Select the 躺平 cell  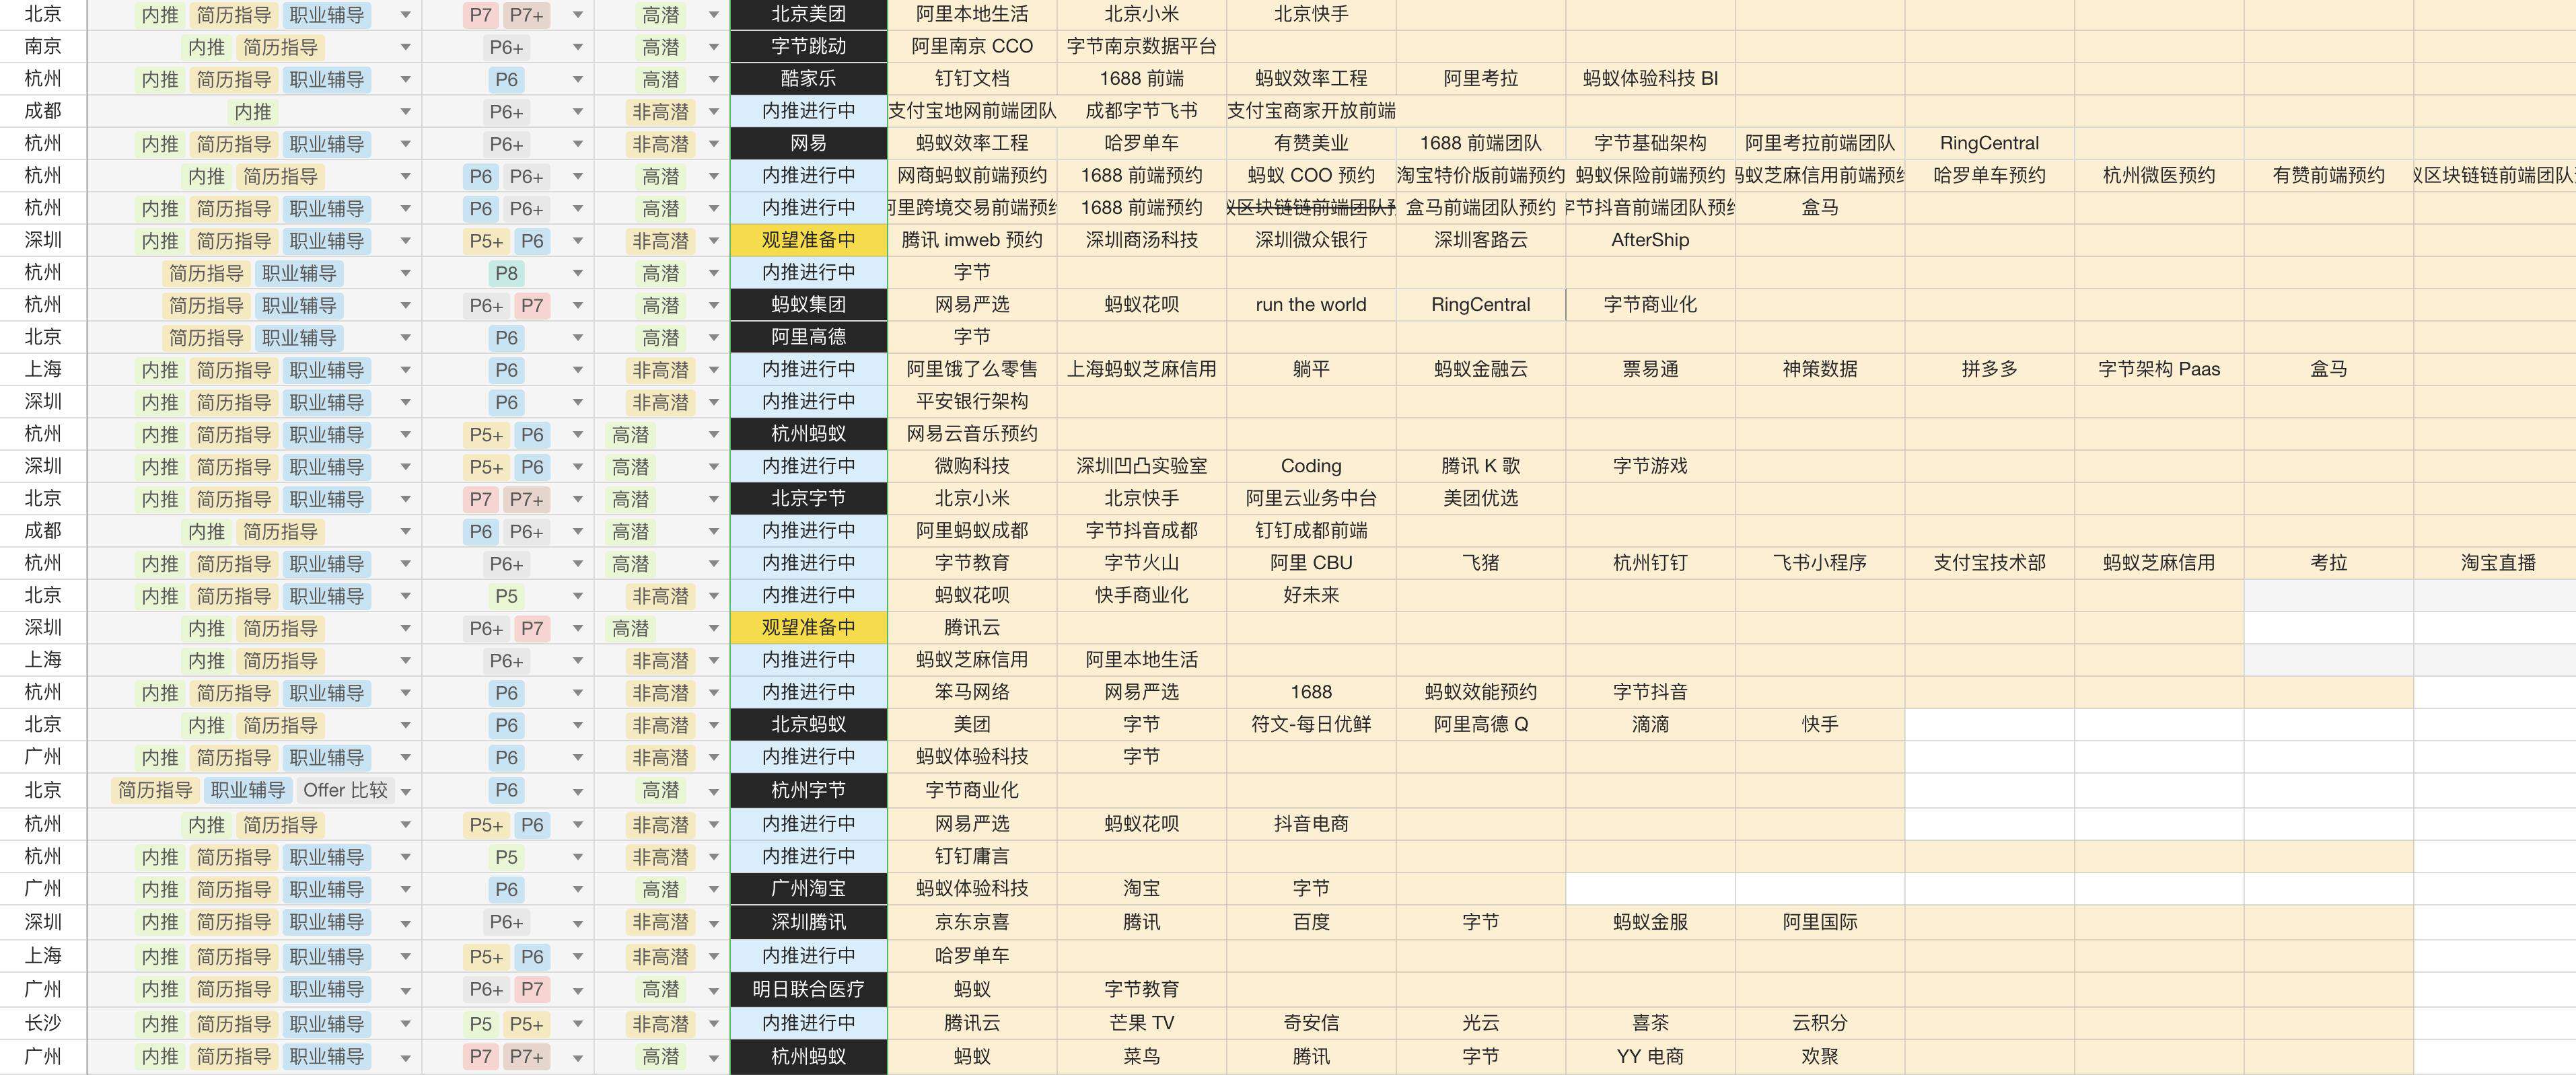[x=1311, y=369]
